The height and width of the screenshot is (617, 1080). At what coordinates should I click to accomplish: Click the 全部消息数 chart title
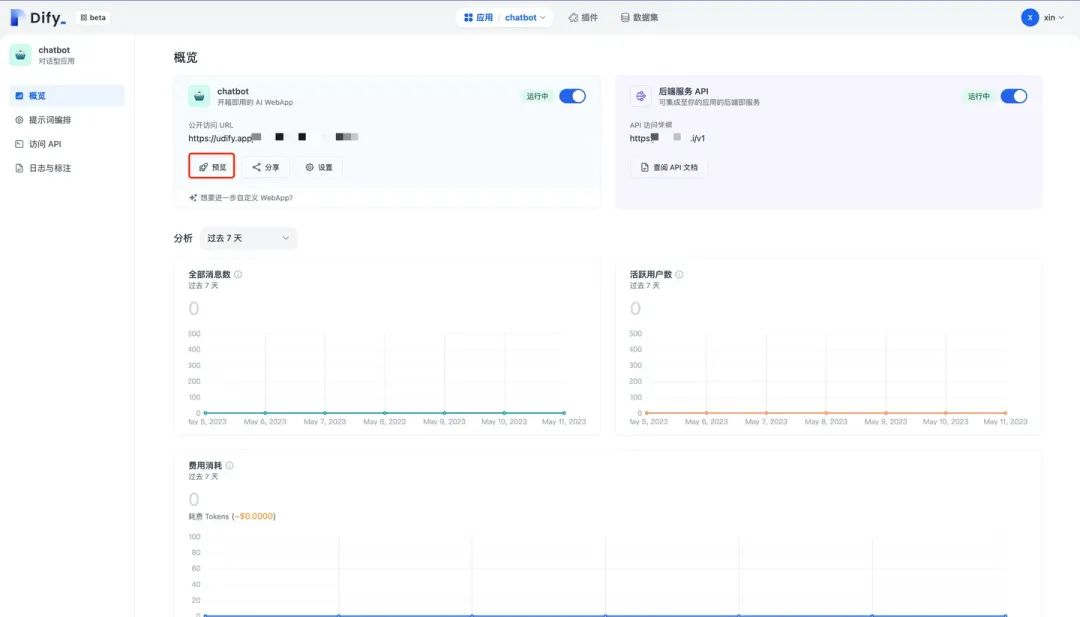(x=209, y=274)
